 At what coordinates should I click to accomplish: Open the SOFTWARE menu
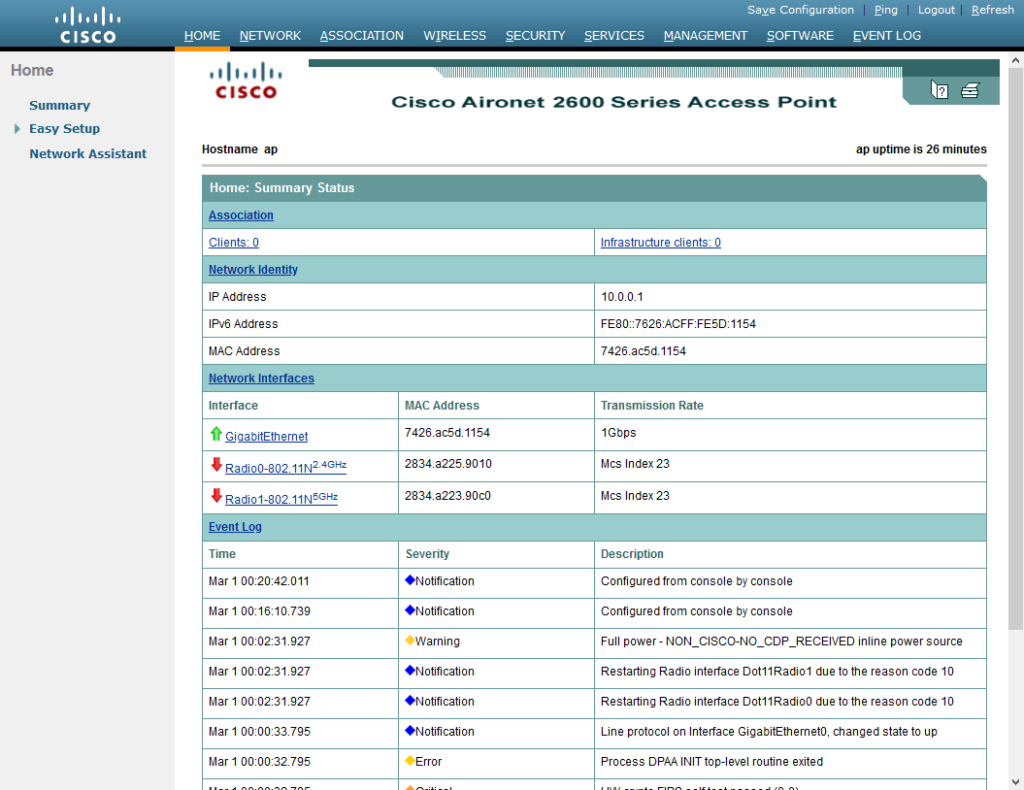[800, 36]
